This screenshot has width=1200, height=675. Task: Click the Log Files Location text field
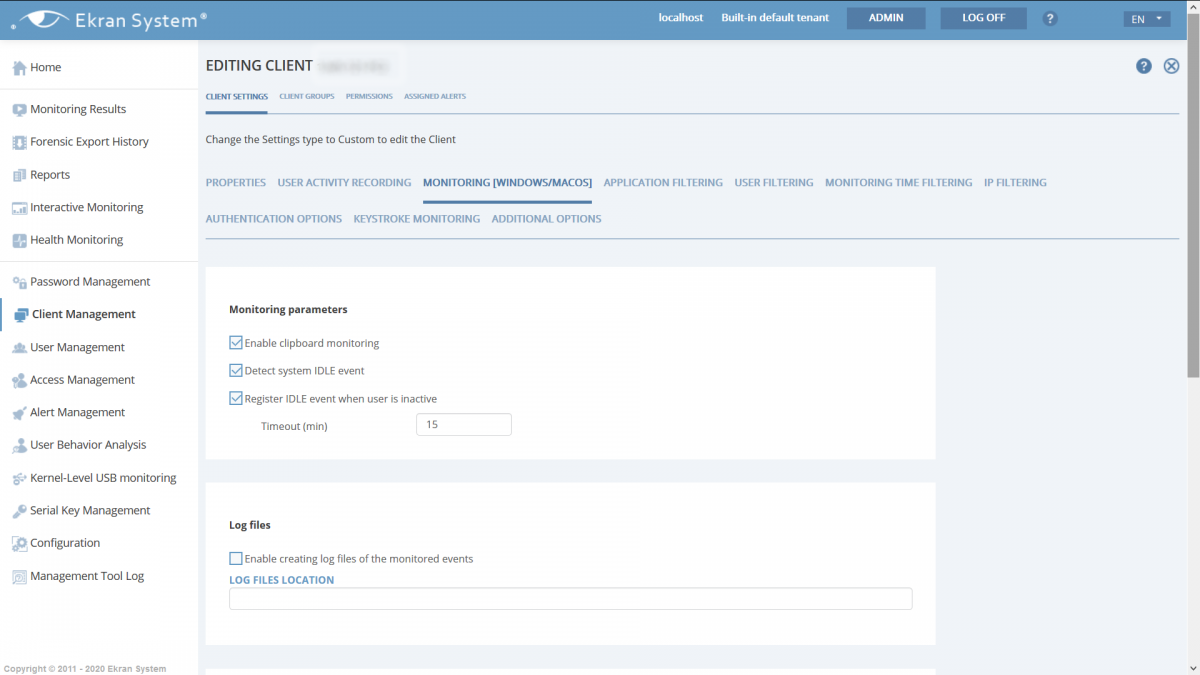[570, 599]
